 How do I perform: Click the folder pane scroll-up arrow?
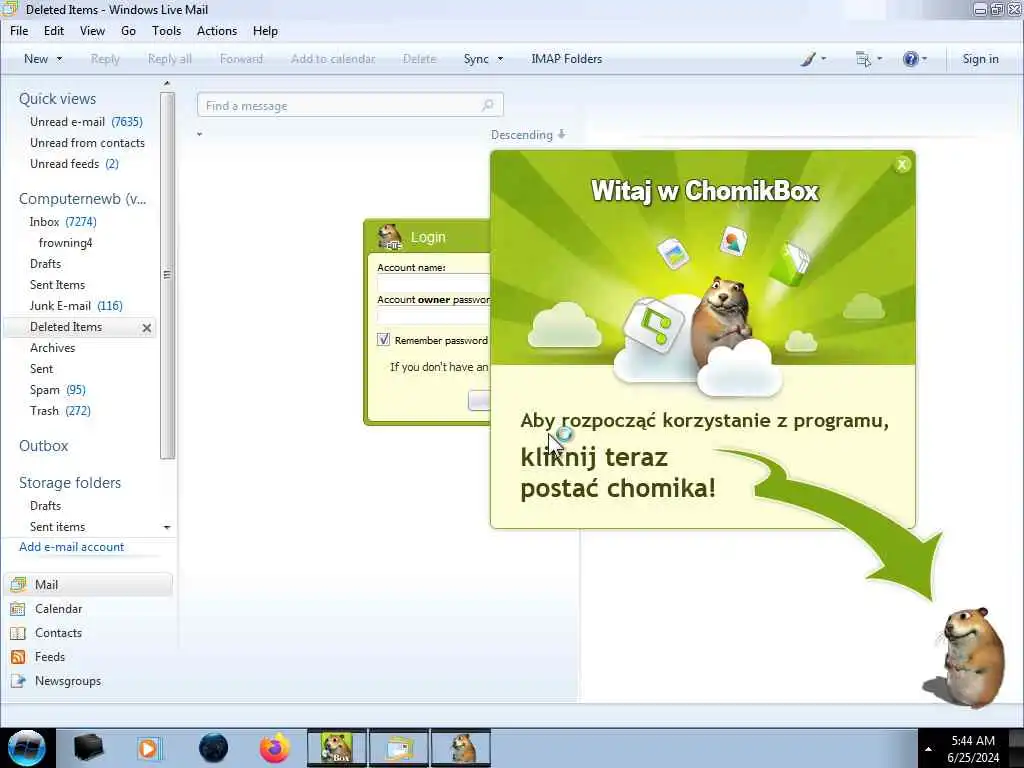point(167,84)
